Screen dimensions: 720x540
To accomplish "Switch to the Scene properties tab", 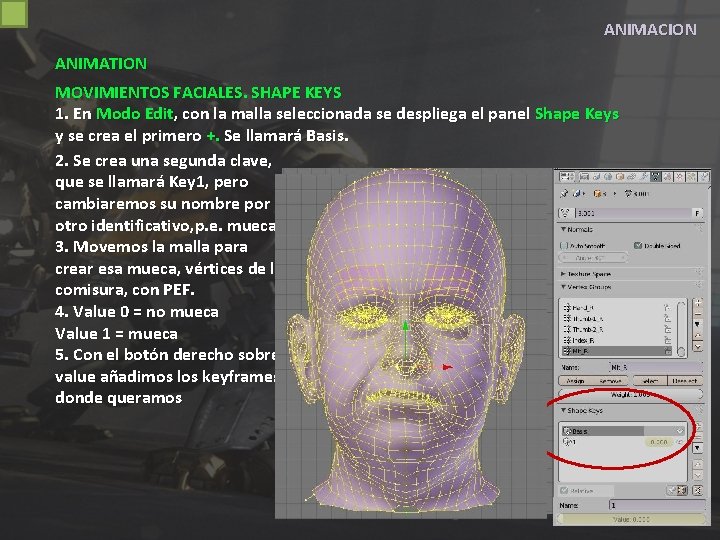I will (596, 177).
